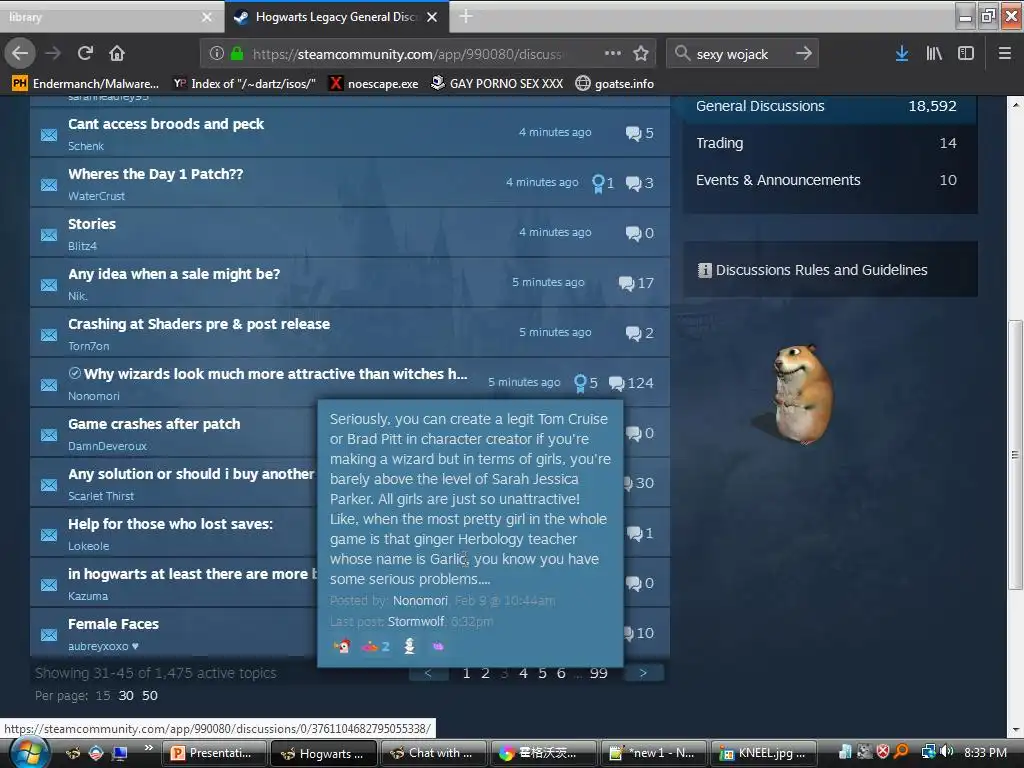
Task: Close the library tab
Action: (x=207, y=17)
